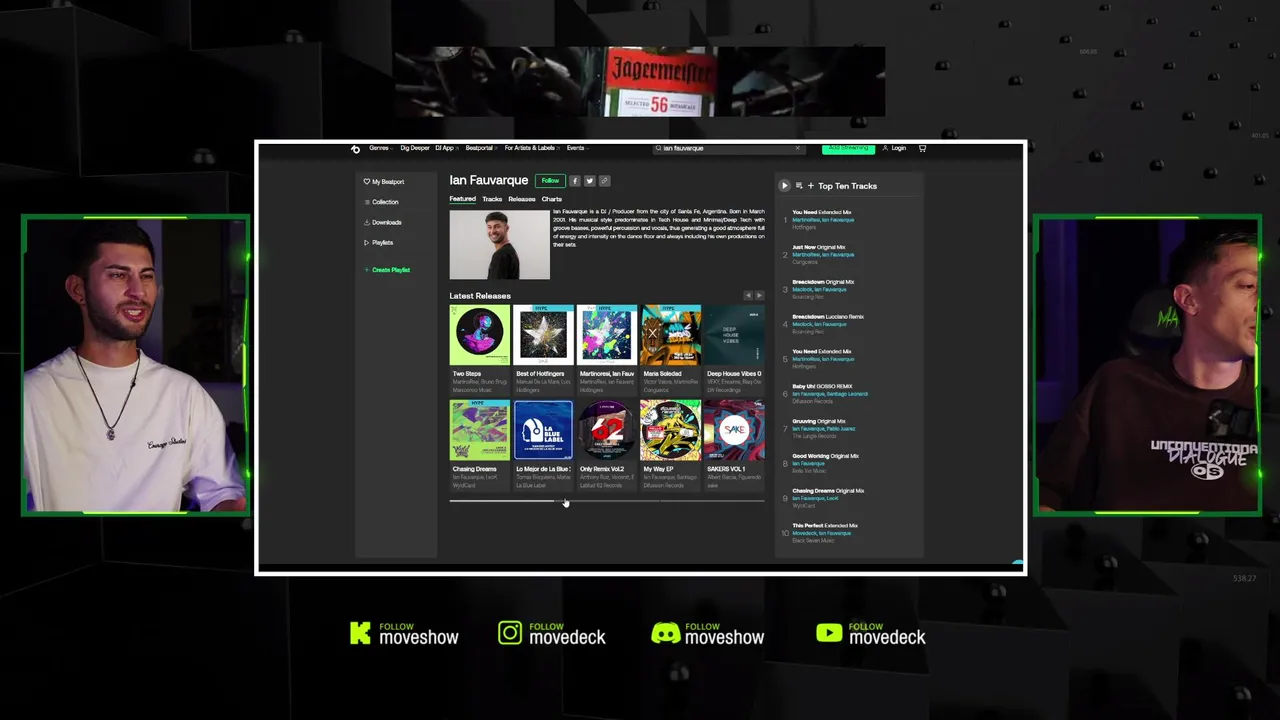Open Downloads in sidebar
Viewport: 1280px width, 720px height.
(x=383, y=222)
